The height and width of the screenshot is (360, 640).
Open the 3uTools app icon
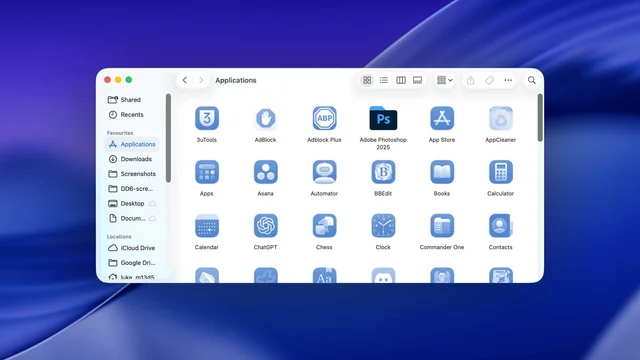point(207,118)
